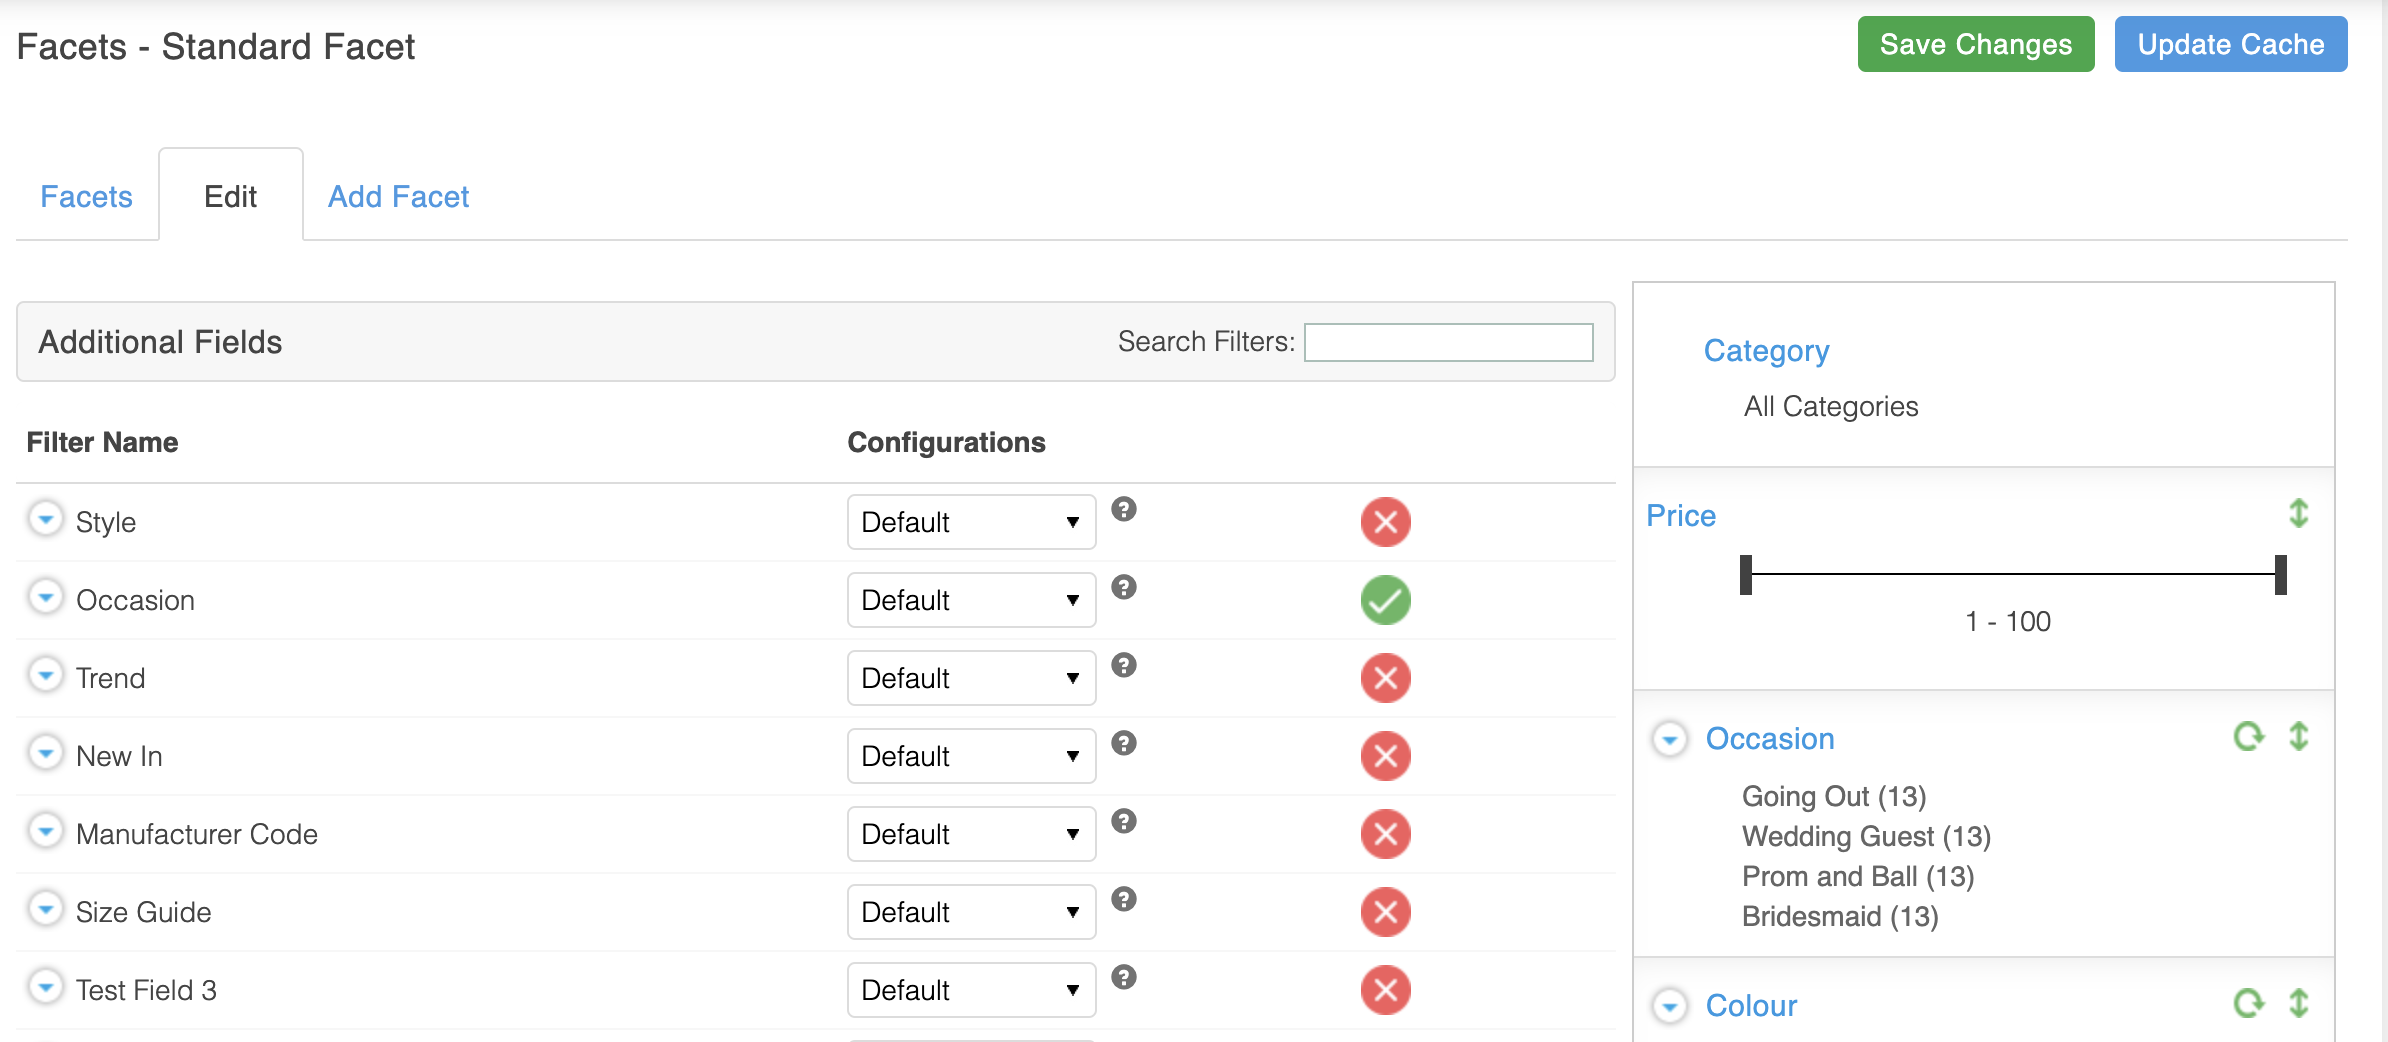The width and height of the screenshot is (2388, 1042).
Task: Disable the Occasion filter via green check
Action: (1386, 600)
